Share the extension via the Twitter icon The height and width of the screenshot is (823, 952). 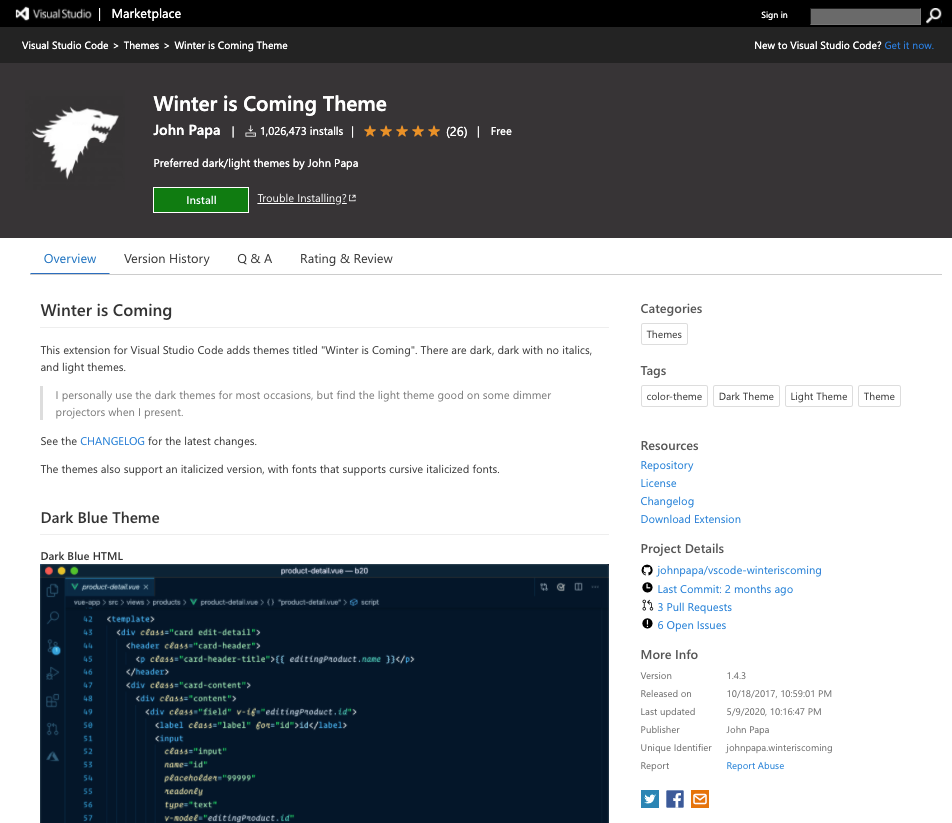tap(649, 798)
